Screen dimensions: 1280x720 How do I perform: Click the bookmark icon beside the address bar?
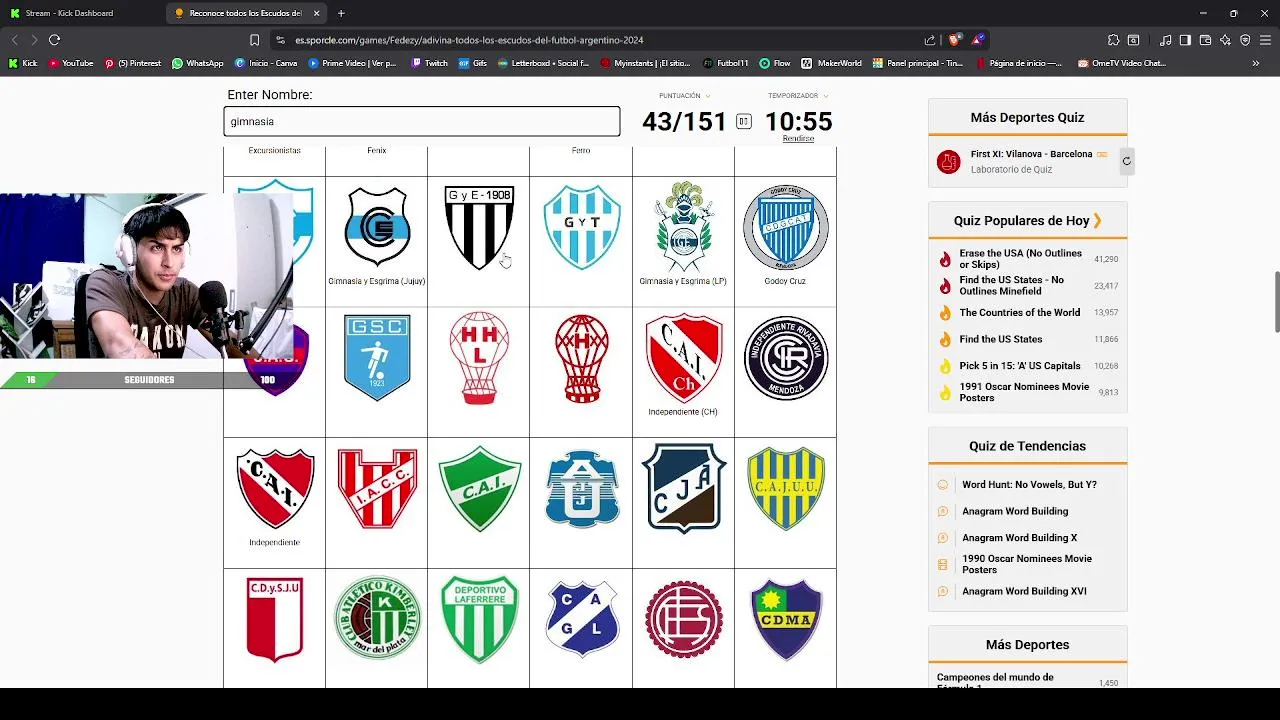tap(254, 40)
